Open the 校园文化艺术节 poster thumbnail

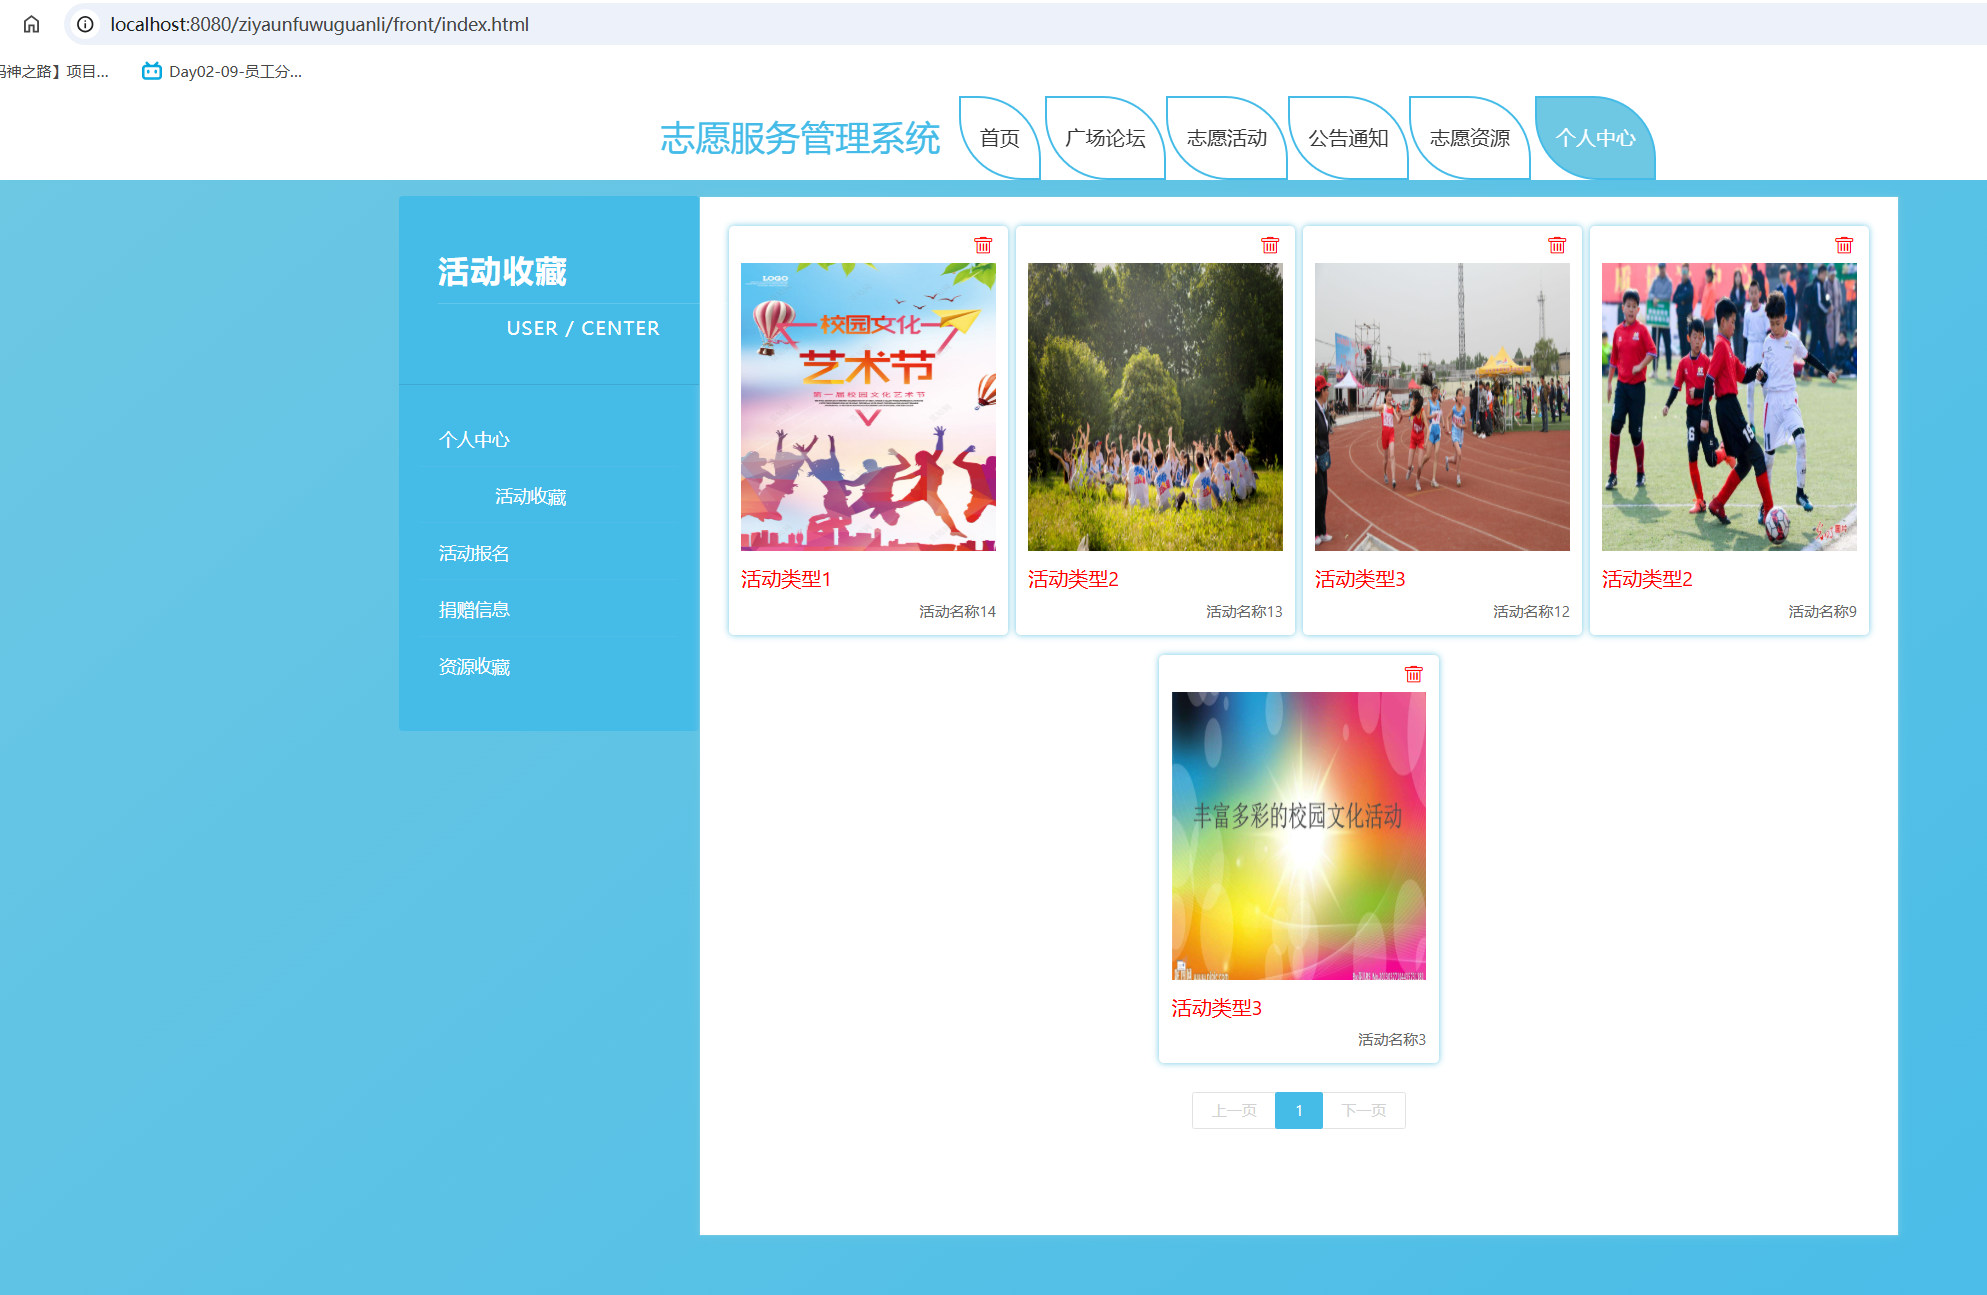pyautogui.click(x=868, y=407)
